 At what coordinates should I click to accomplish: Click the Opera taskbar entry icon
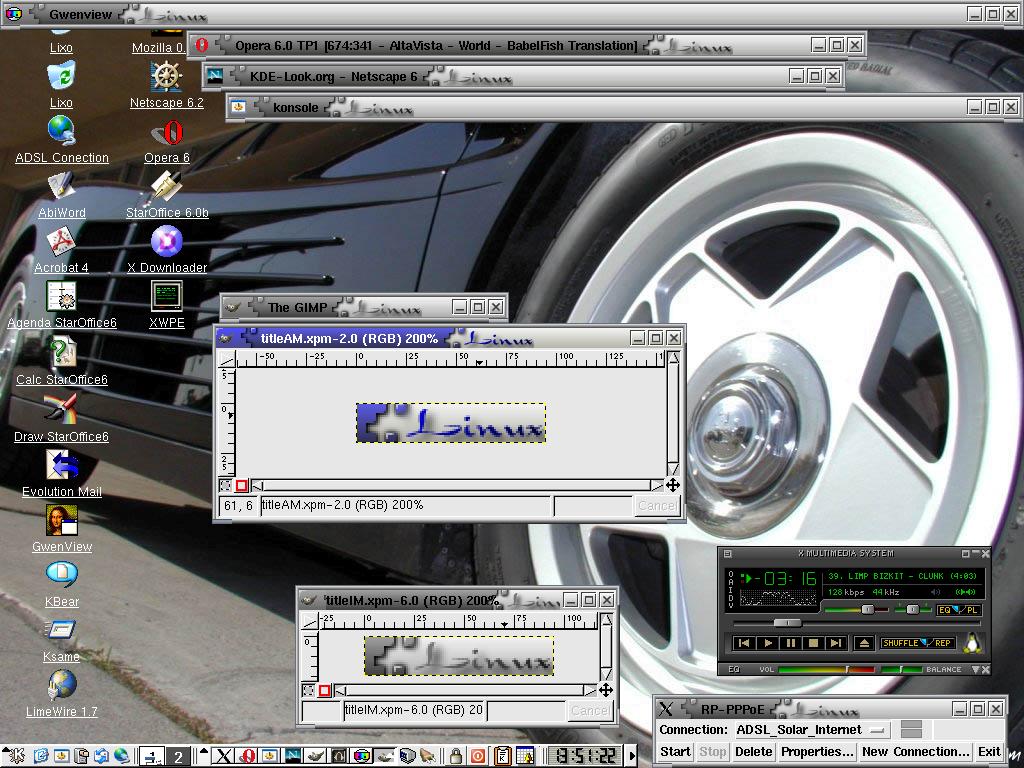[x=247, y=756]
